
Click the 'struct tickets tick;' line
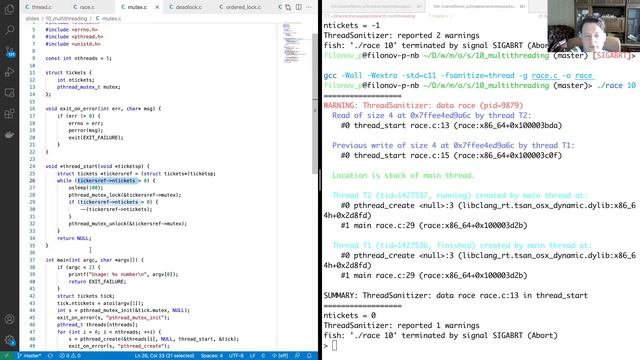[86, 296]
